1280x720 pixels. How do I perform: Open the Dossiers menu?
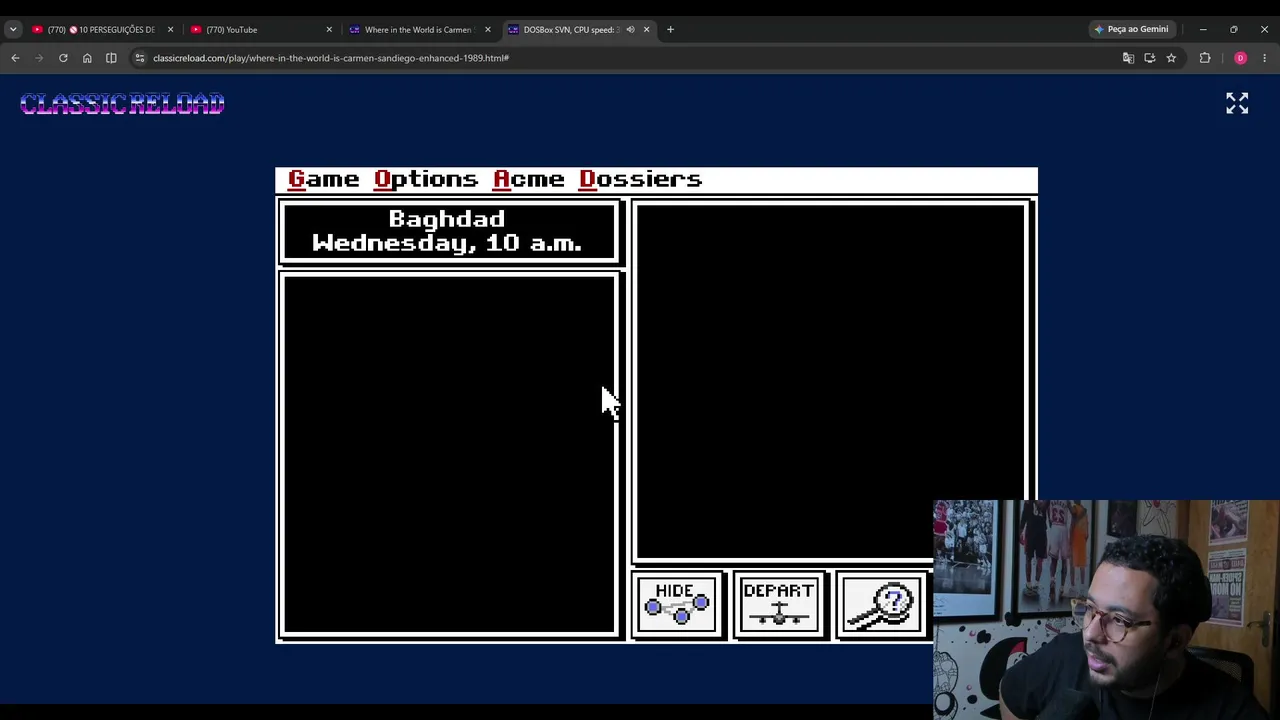(x=641, y=179)
